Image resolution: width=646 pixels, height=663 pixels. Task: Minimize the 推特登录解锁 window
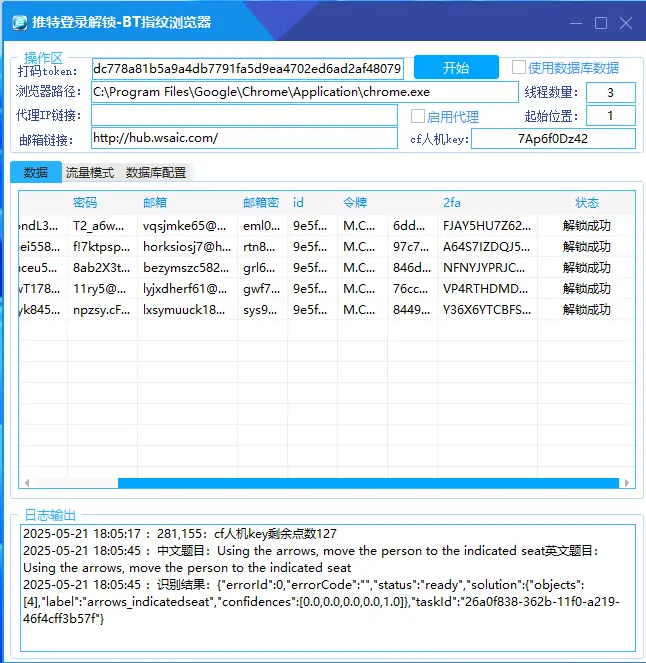tap(576, 23)
